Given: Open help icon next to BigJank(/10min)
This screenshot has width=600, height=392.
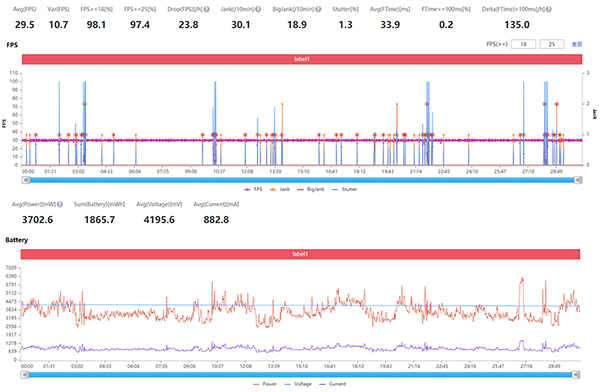Looking at the screenshot, I should 318,9.
